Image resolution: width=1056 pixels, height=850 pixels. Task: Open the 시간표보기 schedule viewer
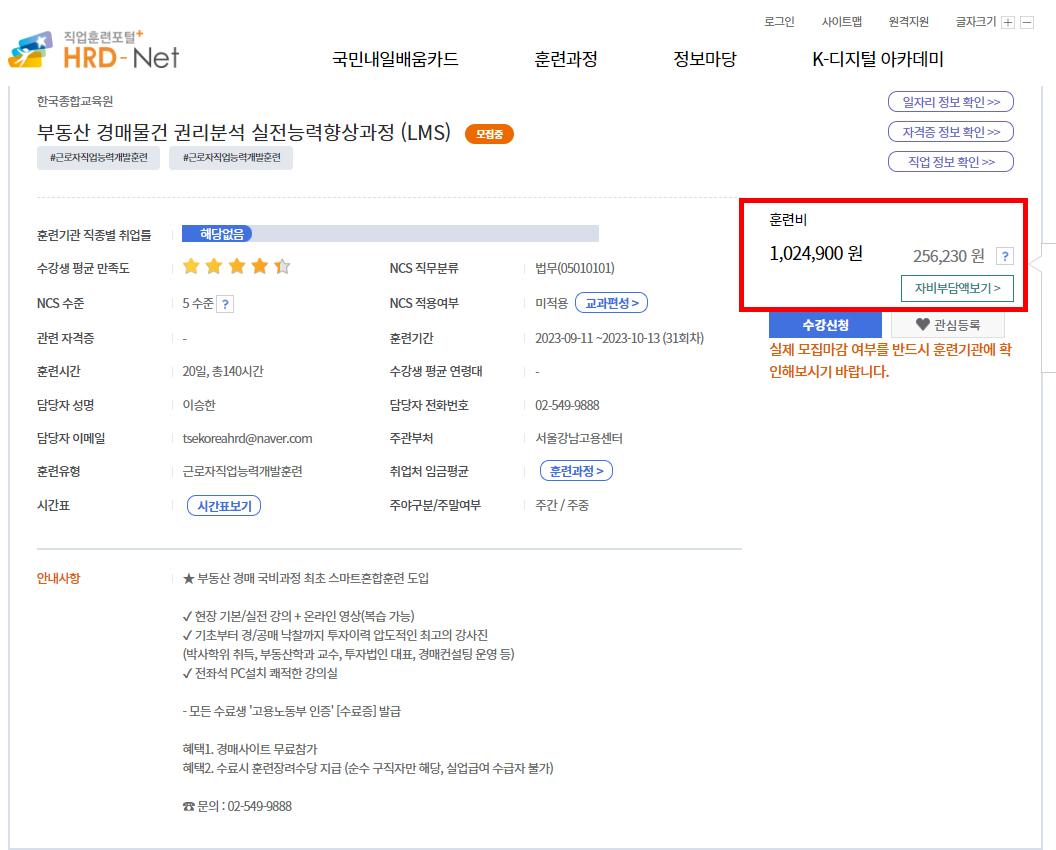point(224,505)
